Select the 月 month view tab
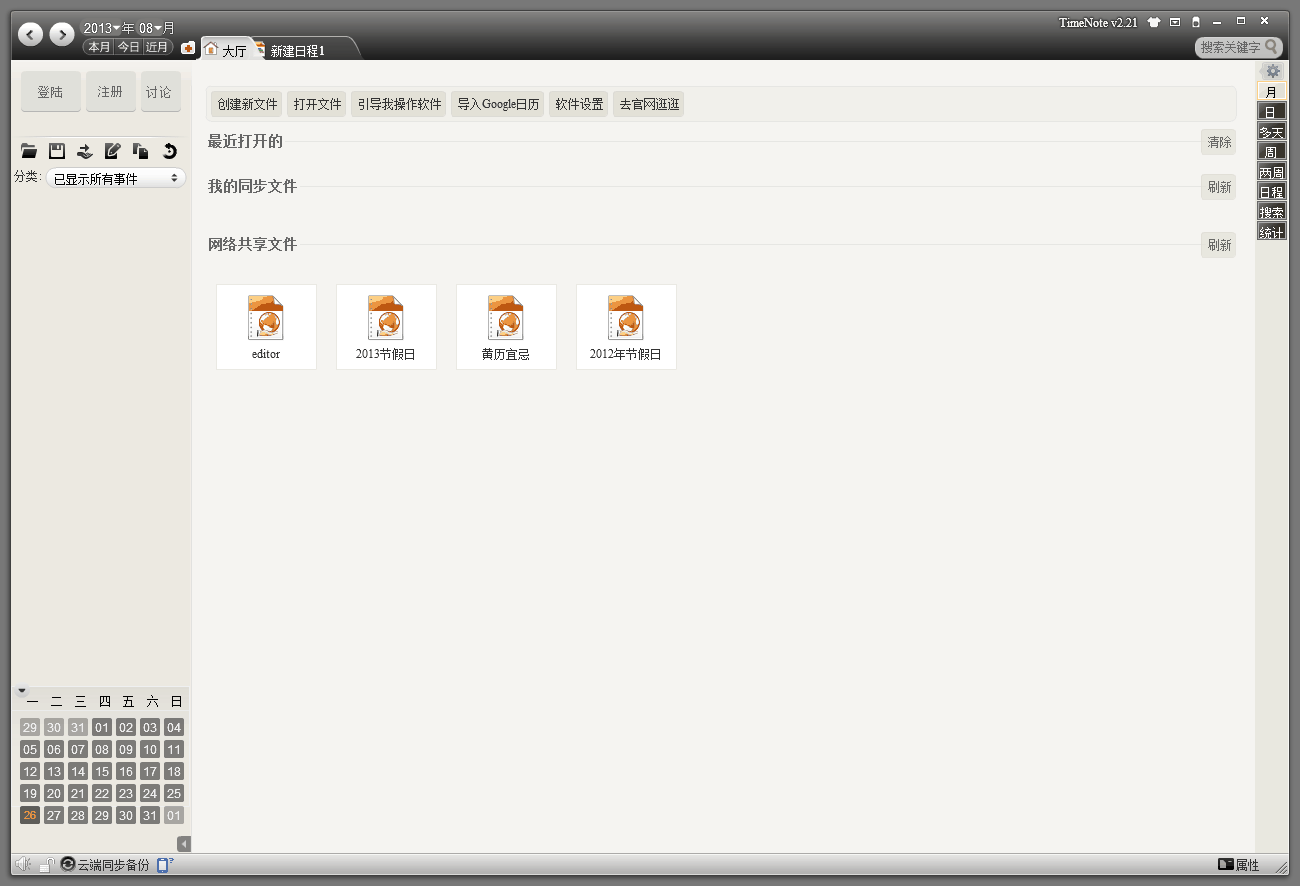1300x886 pixels. [x=1271, y=91]
